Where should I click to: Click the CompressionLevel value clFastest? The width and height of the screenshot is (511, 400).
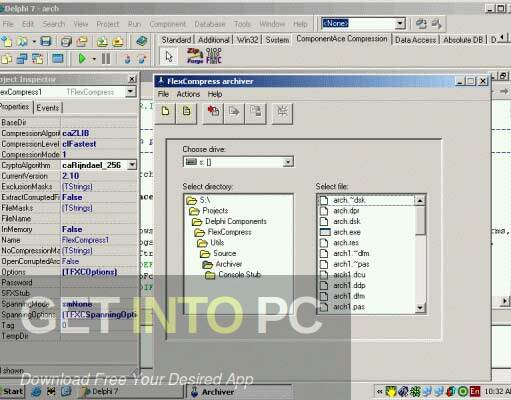tap(79, 144)
